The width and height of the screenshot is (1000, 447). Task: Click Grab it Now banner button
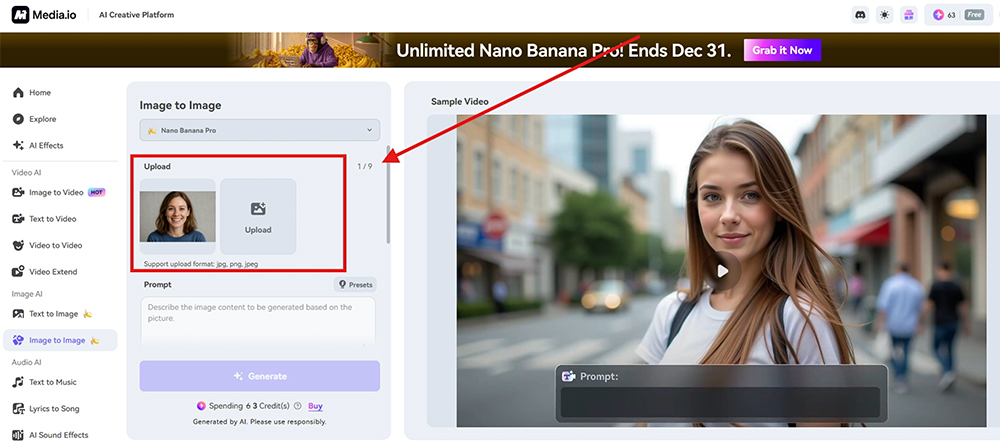point(783,50)
